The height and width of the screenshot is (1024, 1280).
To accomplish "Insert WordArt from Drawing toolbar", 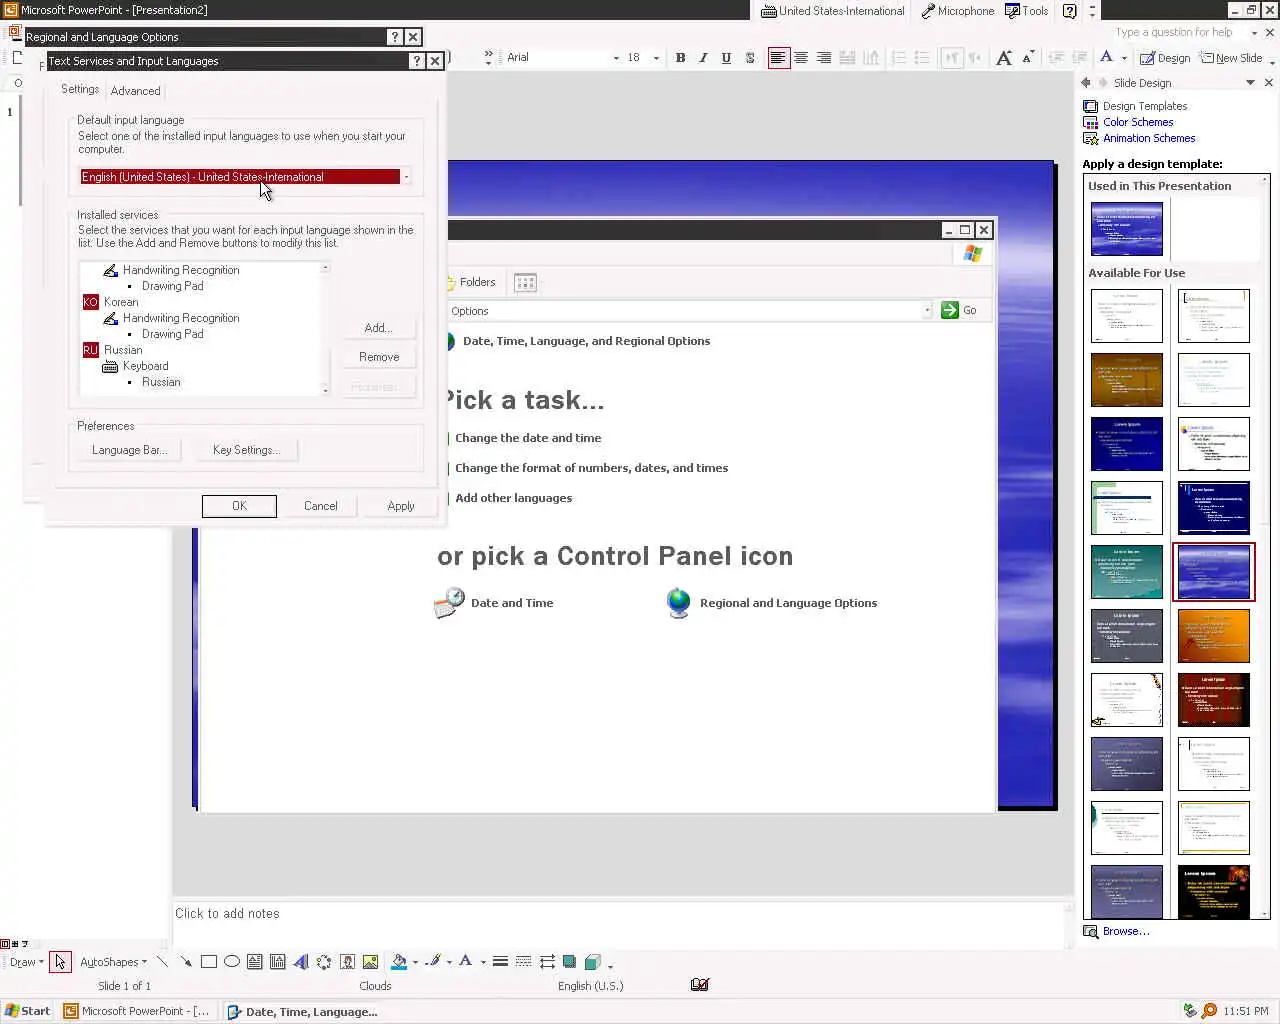I will point(300,962).
